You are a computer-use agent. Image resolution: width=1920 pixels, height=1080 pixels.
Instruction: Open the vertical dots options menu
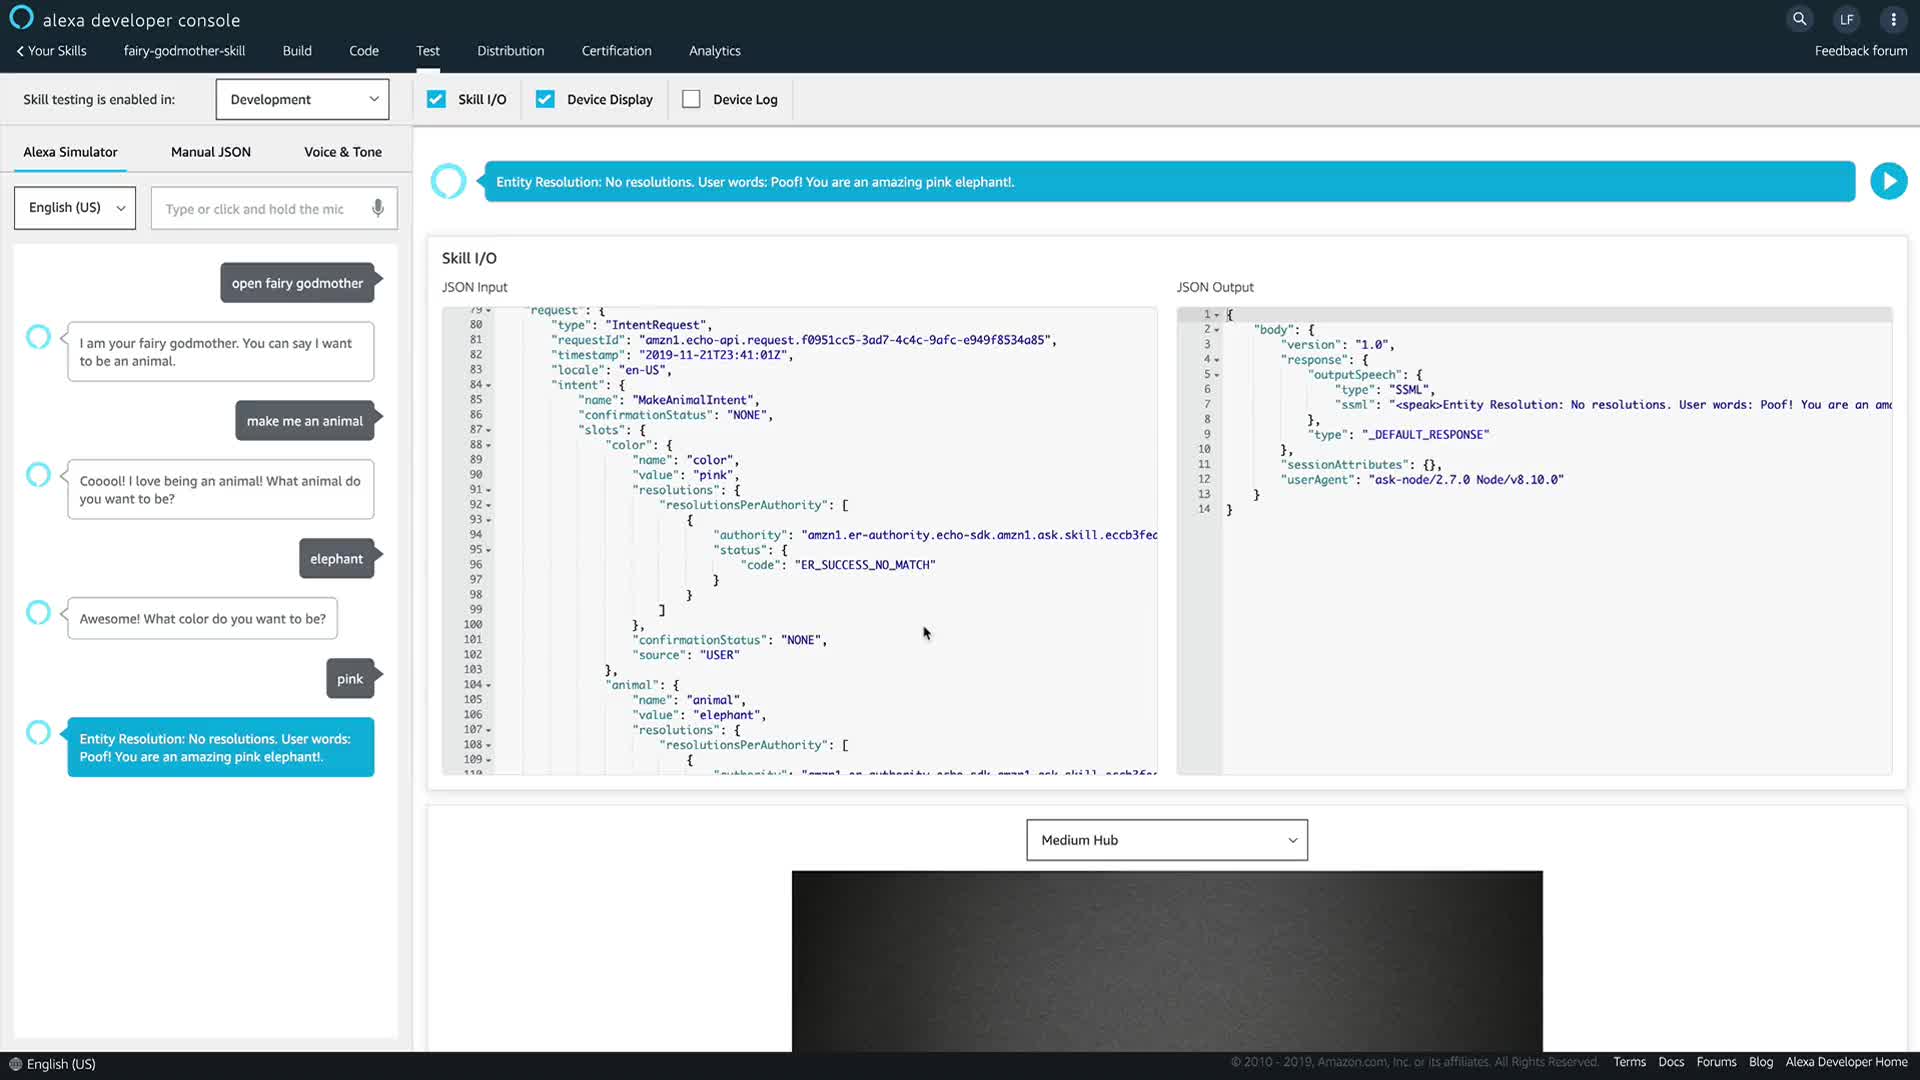click(x=1893, y=19)
